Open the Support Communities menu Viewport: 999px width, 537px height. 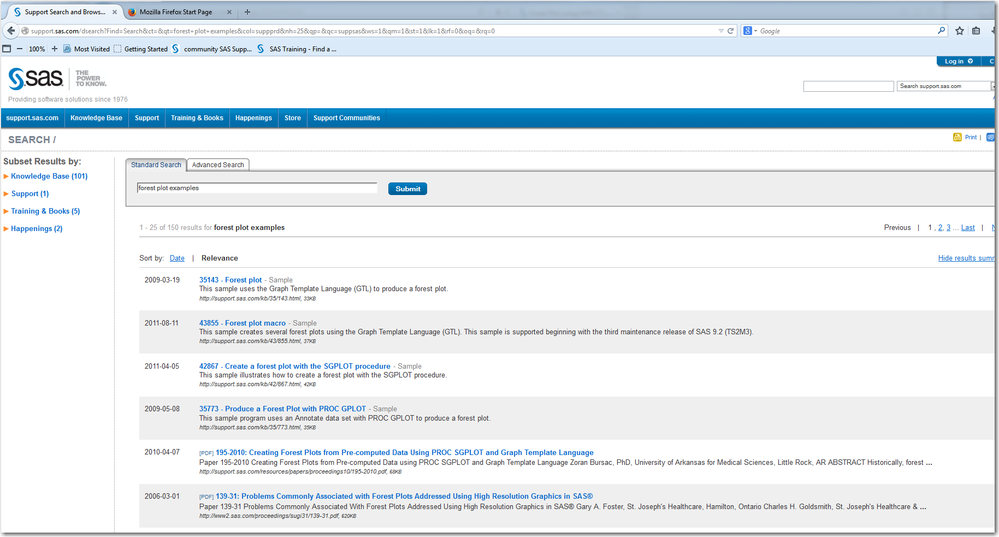pyautogui.click(x=347, y=118)
